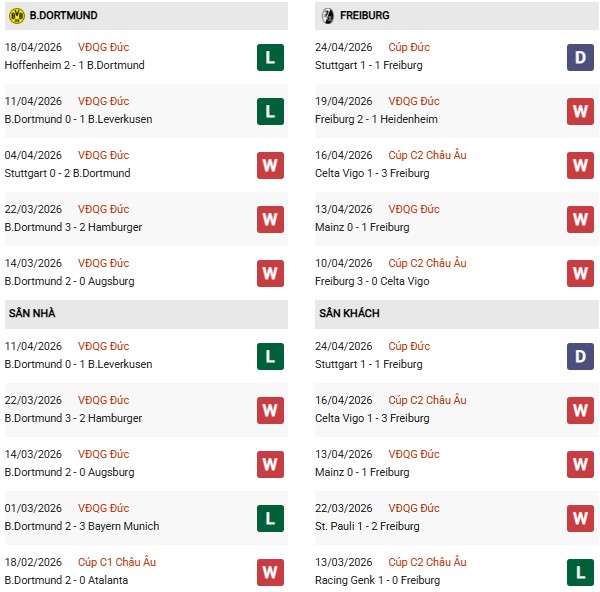Select L badge next to Bayern Munich match
Screen dimensions: 600x592
(269, 518)
